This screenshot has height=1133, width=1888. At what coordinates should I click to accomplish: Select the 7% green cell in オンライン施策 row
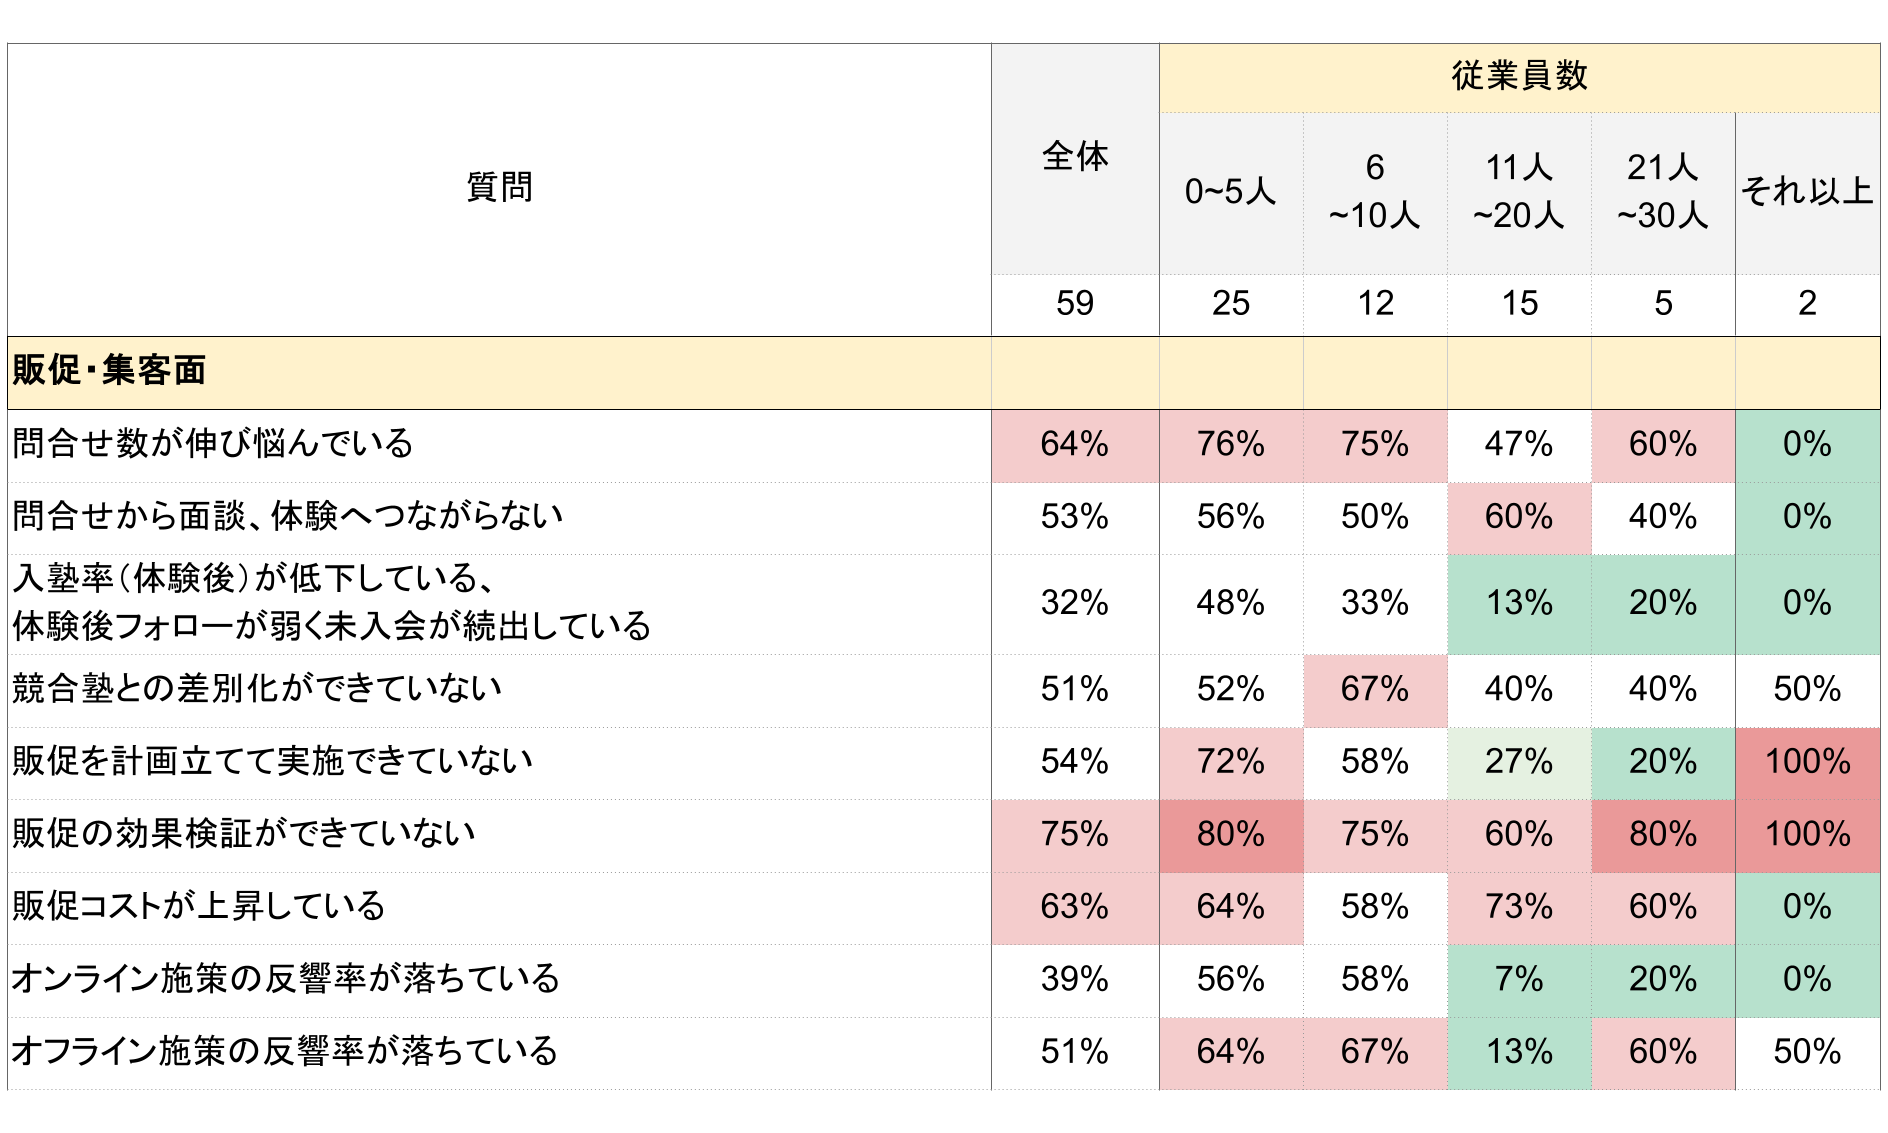pos(1518,979)
